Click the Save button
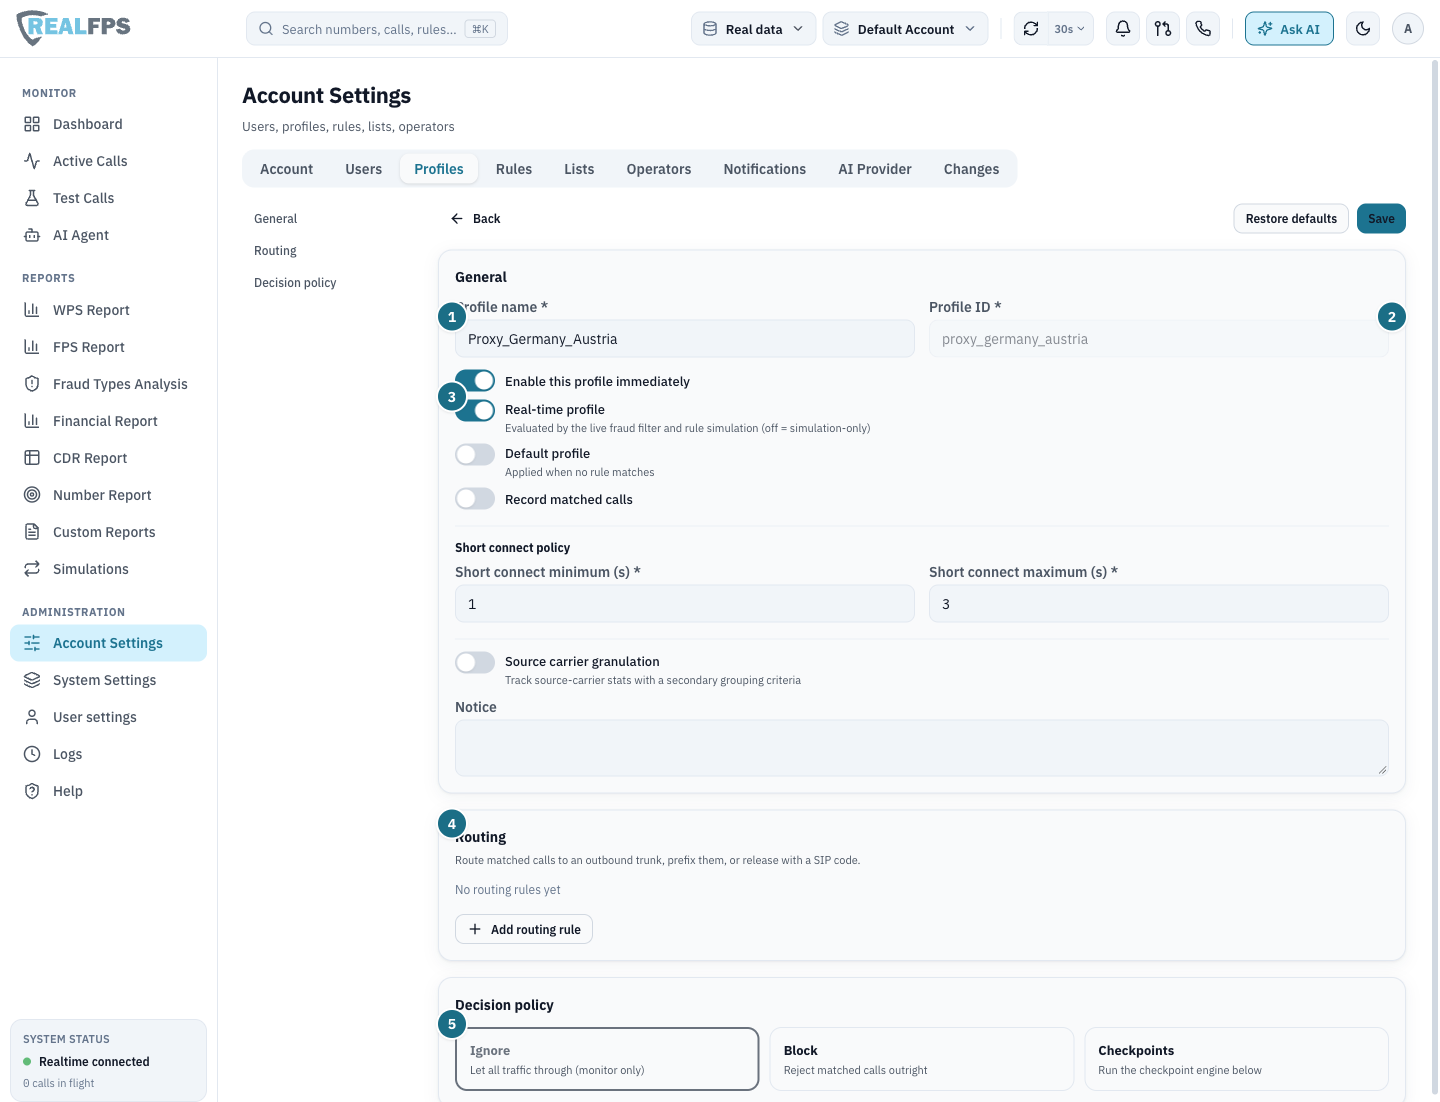The height and width of the screenshot is (1102, 1440). point(1381,219)
